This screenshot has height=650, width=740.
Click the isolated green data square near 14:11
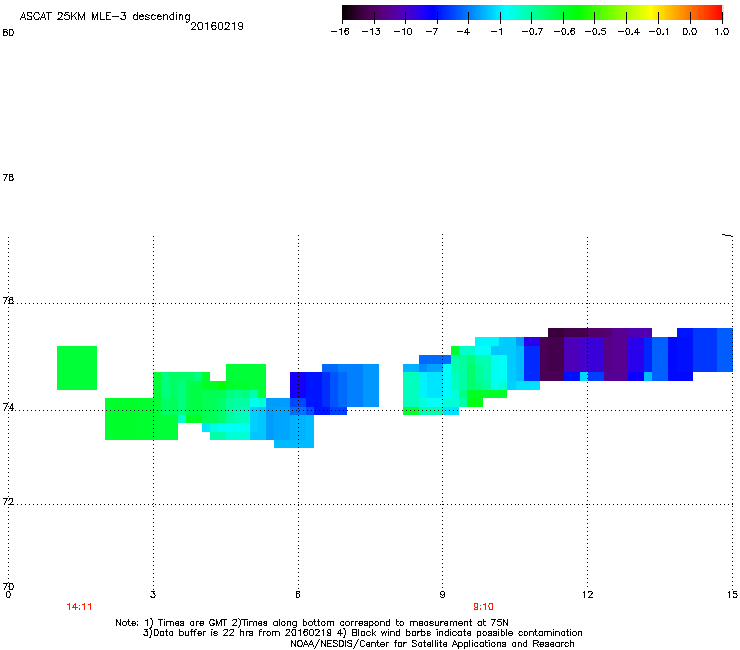click(77, 368)
